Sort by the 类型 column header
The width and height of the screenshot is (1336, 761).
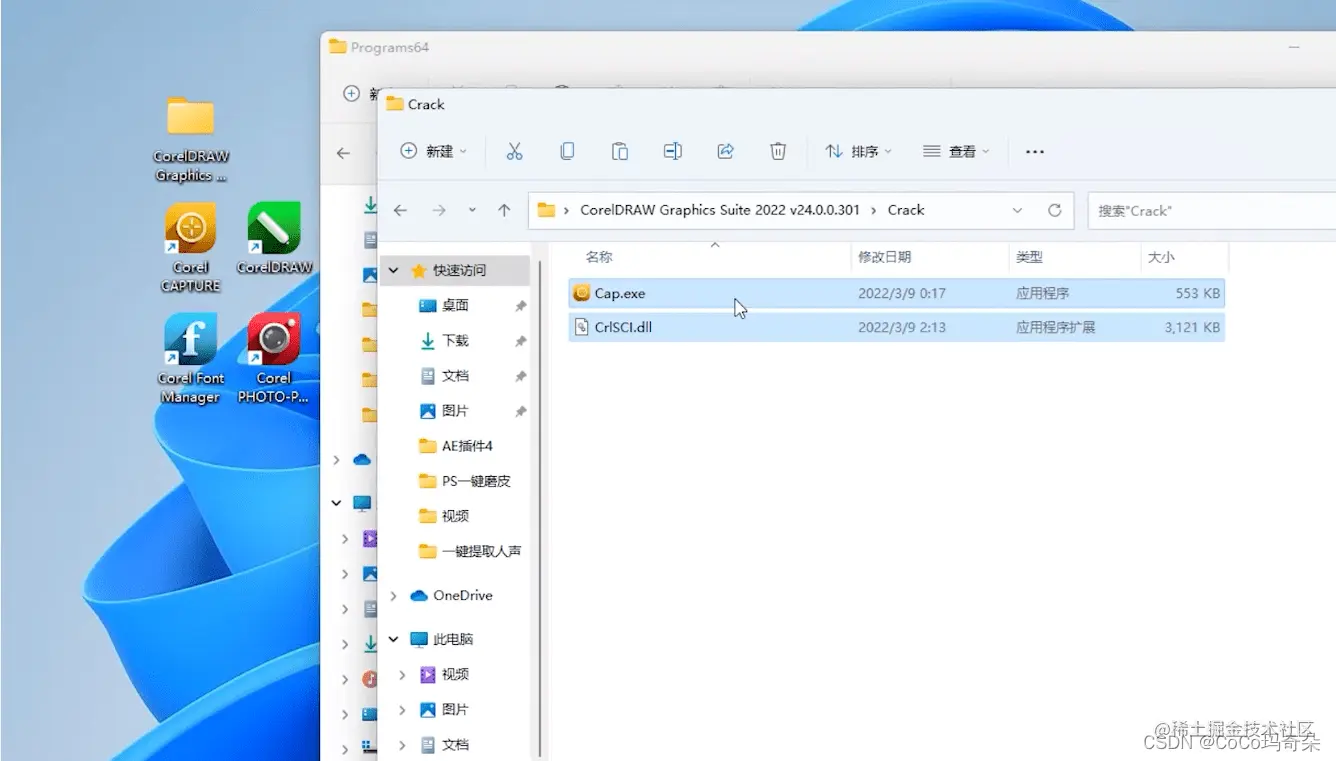1029,257
